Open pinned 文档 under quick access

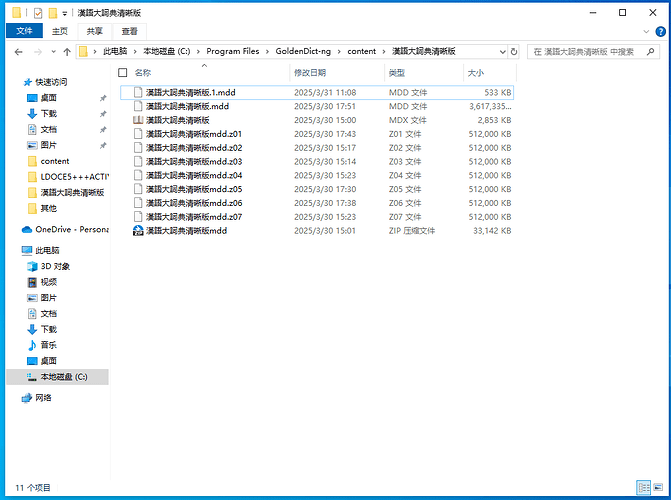pyautogui.click(x=48, y=129)
